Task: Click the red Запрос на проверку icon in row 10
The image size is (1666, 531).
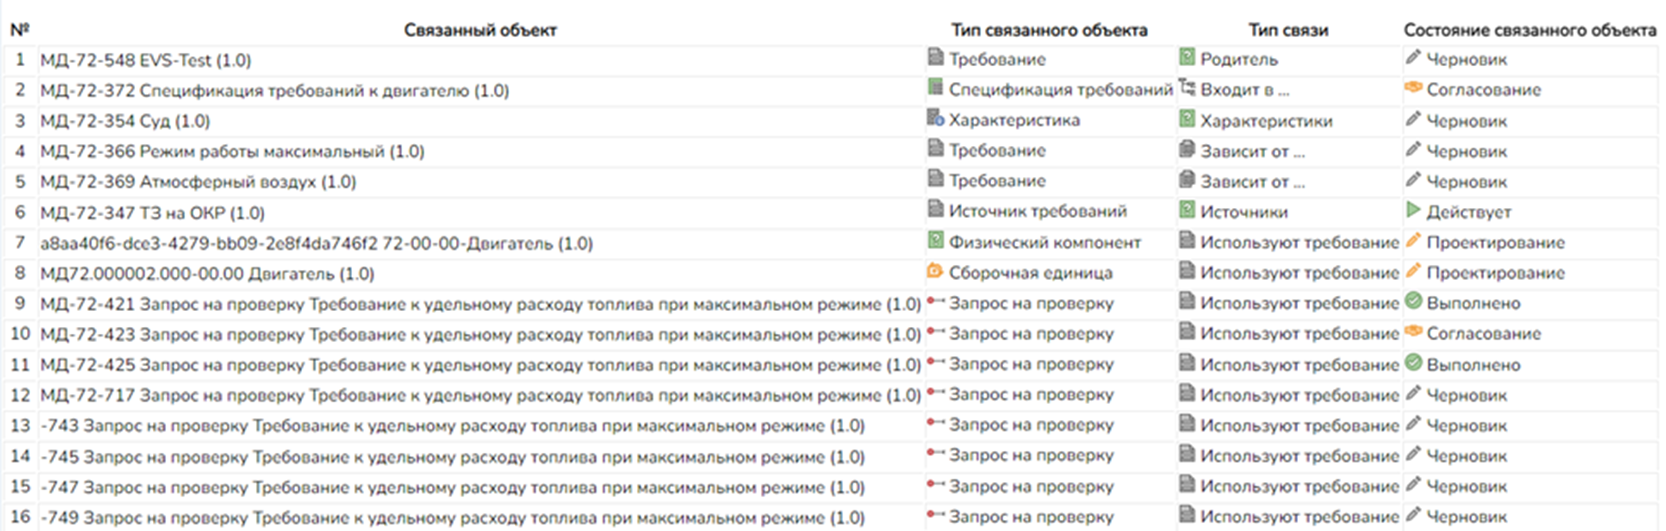Action: [935, 333]
